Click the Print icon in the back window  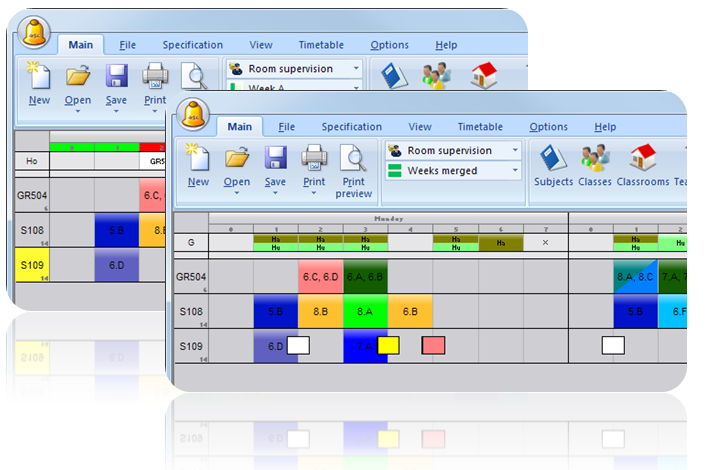tap(155, 76)
